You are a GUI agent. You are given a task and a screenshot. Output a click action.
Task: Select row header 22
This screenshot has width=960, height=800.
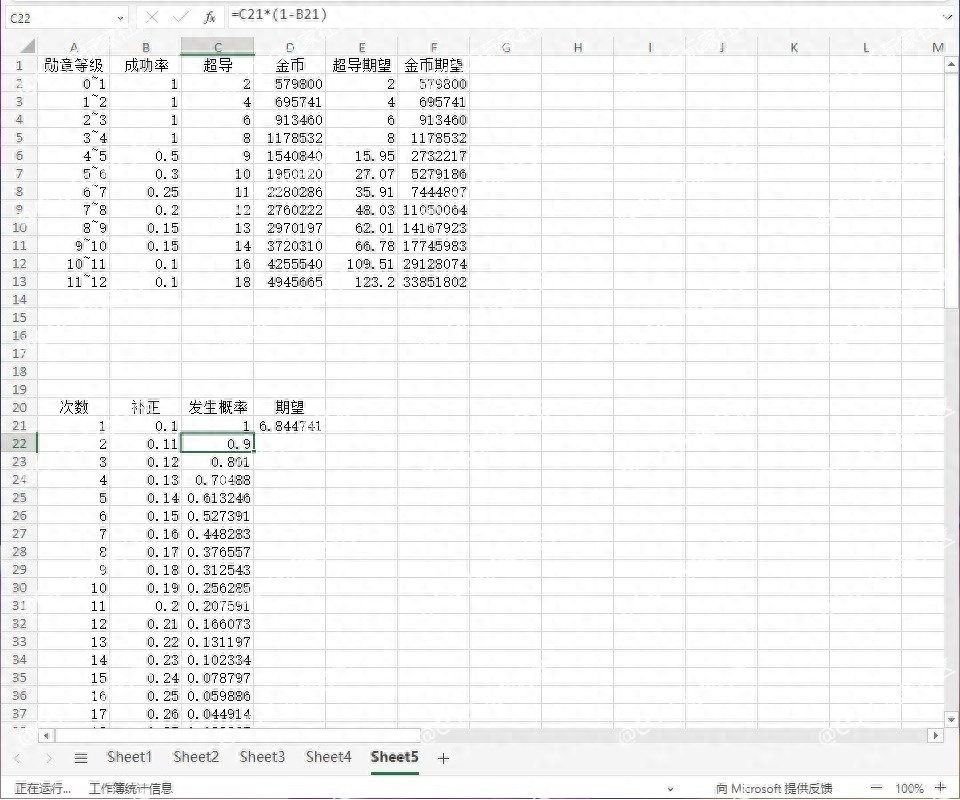(19, 443)
